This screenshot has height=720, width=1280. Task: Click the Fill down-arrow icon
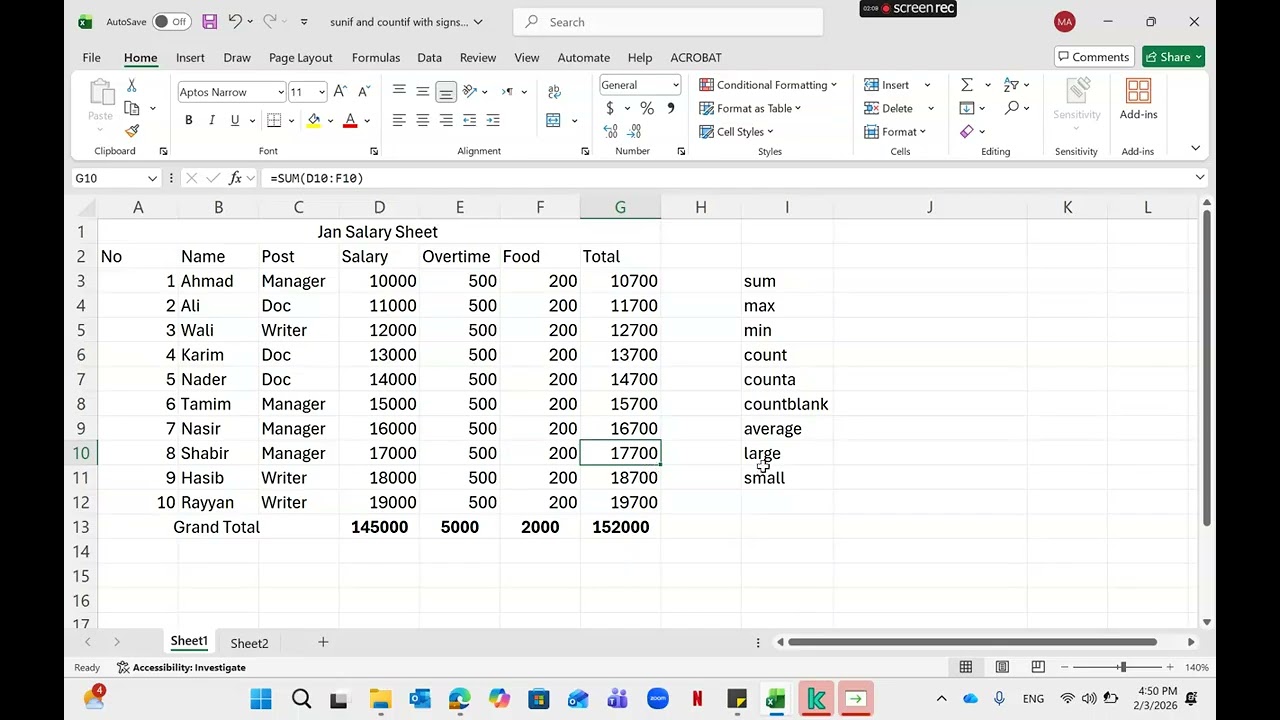pos(966,108)
